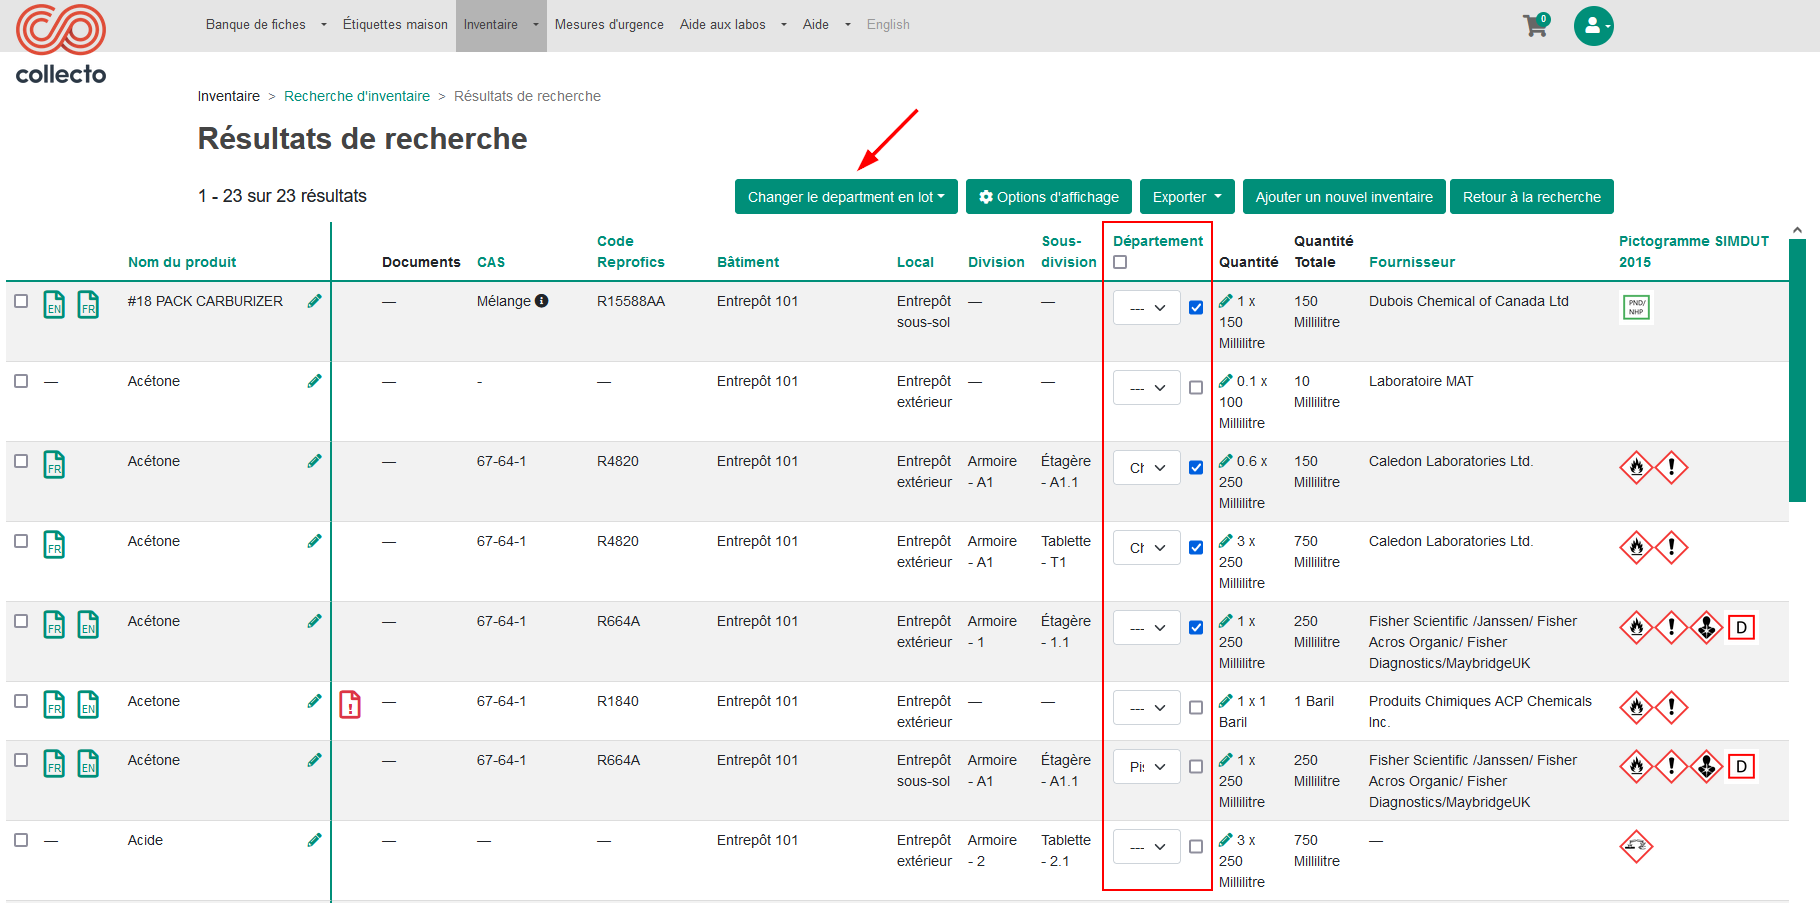The width and height of the screenshot is (1820, 903).
Task: Open Pi department dropdown in Entrepôt sous-sol Acétone row
Action: (1147, 767)
